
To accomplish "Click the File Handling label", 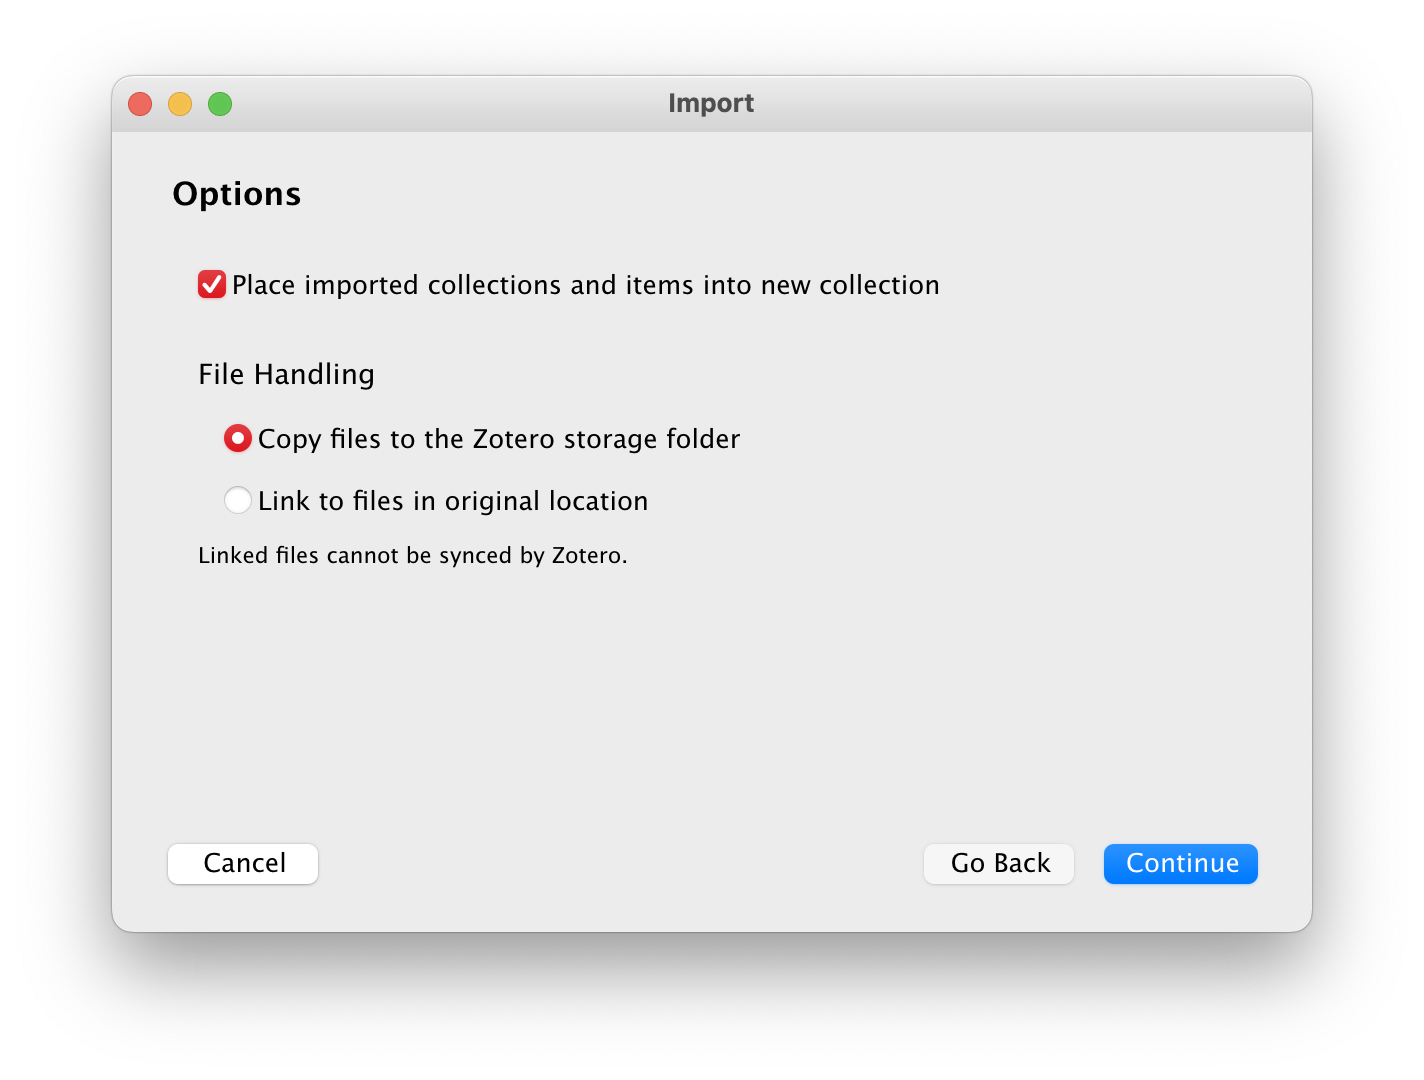I will point(286,374).
